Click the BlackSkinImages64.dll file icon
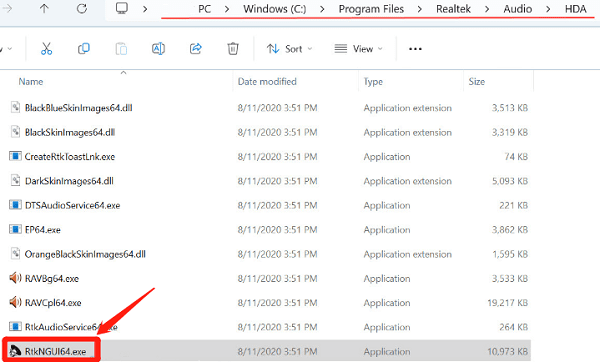The height and width of the screenshot is (362, 600). (15, 132)
